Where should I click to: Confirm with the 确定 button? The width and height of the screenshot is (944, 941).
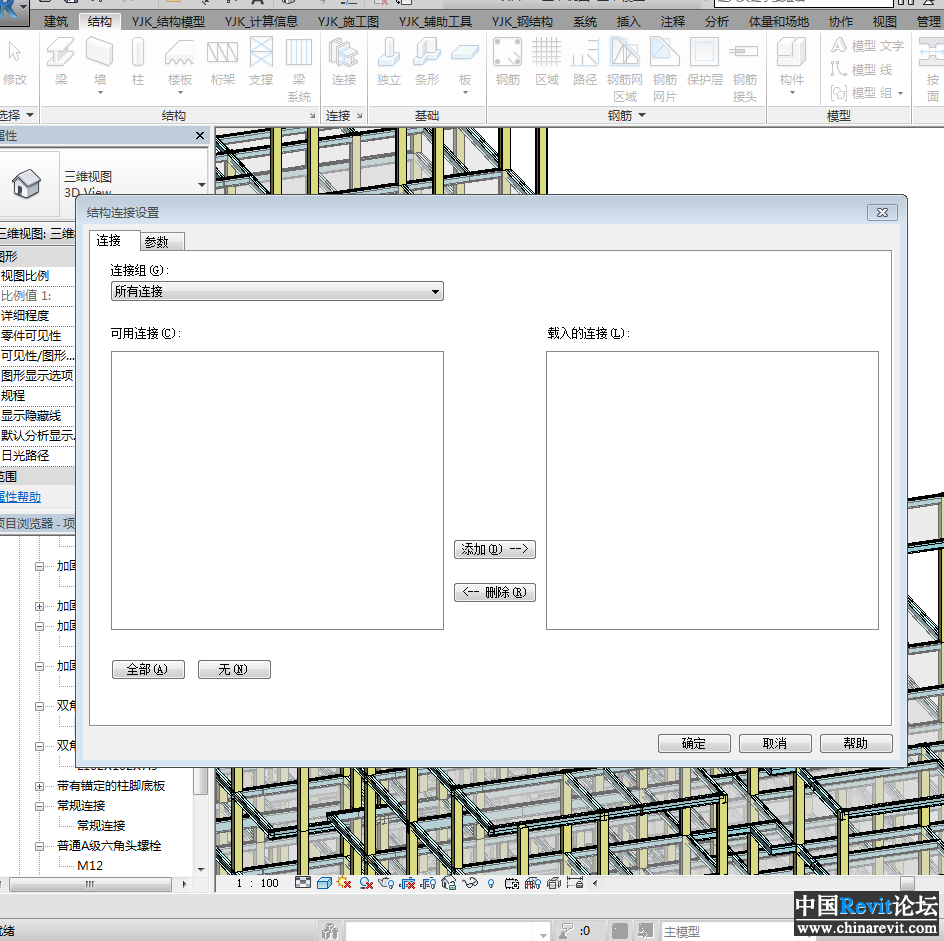pyautogui.click(x=694, y=744)
